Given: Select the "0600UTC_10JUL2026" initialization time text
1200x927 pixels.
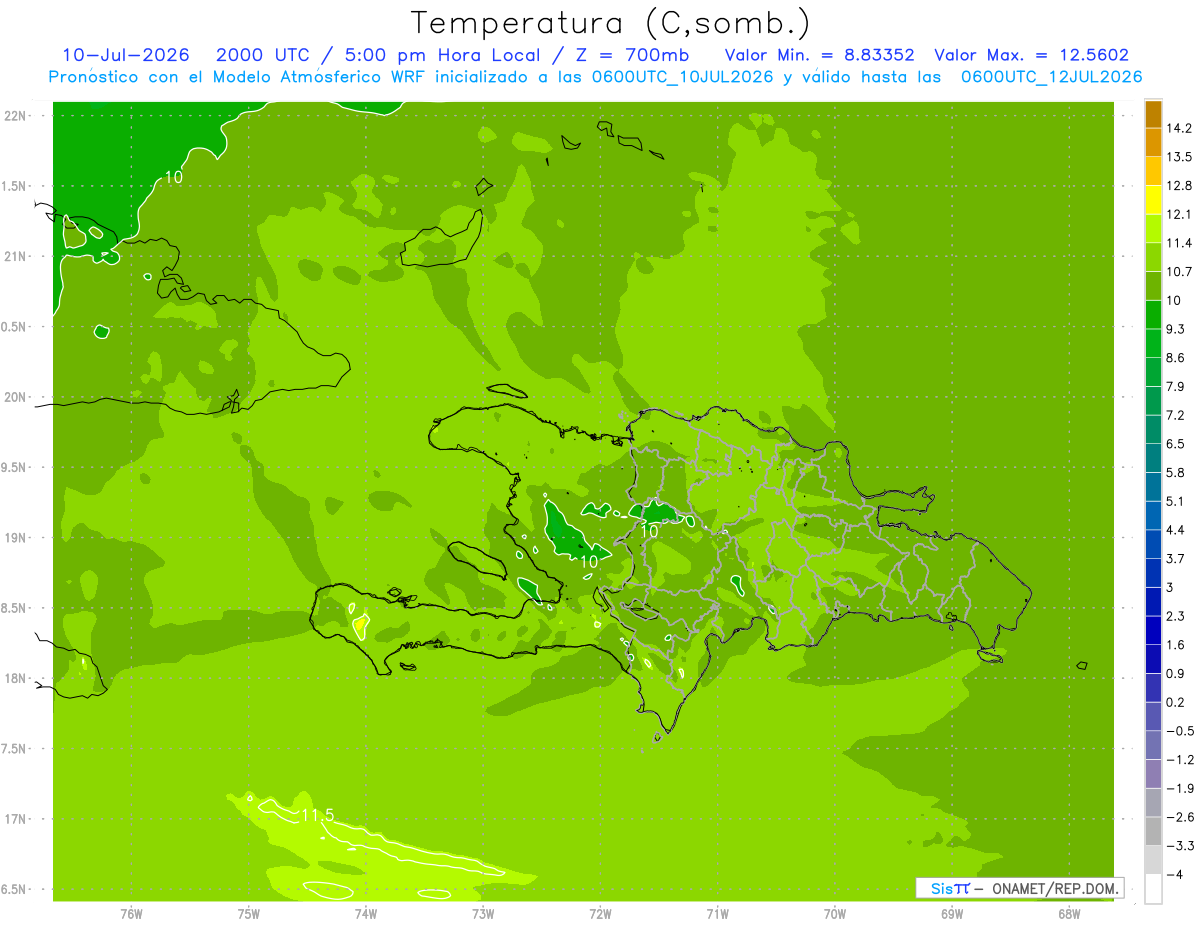Looking at the screenshot, I should point(685,77).
